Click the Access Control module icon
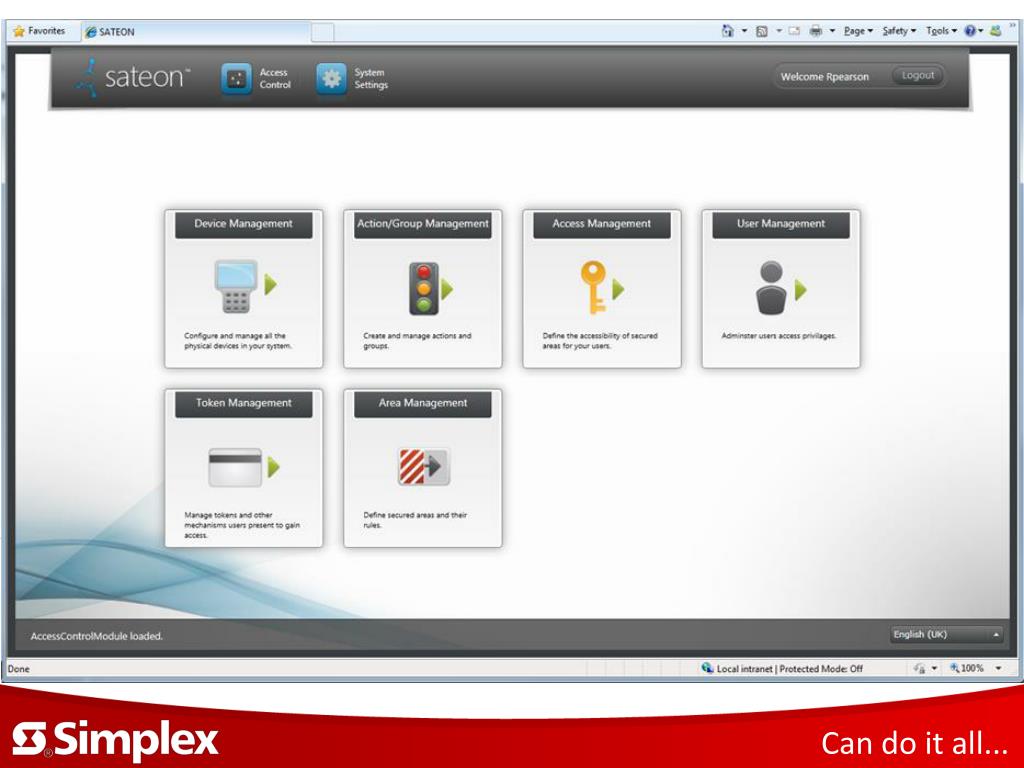This screenshot has width=1024, height=768. click(236, 79)
